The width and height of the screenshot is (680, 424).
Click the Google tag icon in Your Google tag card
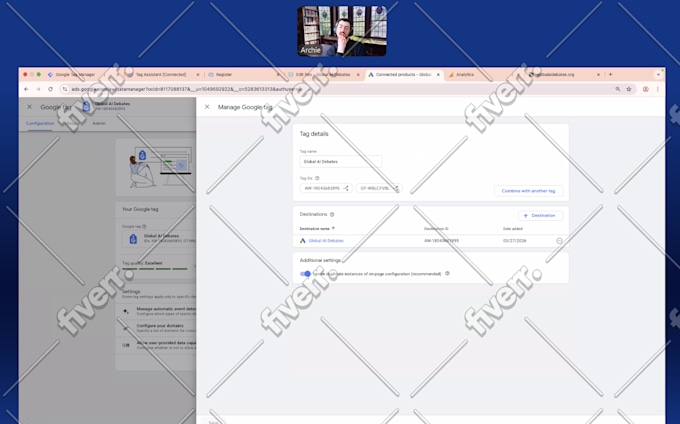click(133, 238)
